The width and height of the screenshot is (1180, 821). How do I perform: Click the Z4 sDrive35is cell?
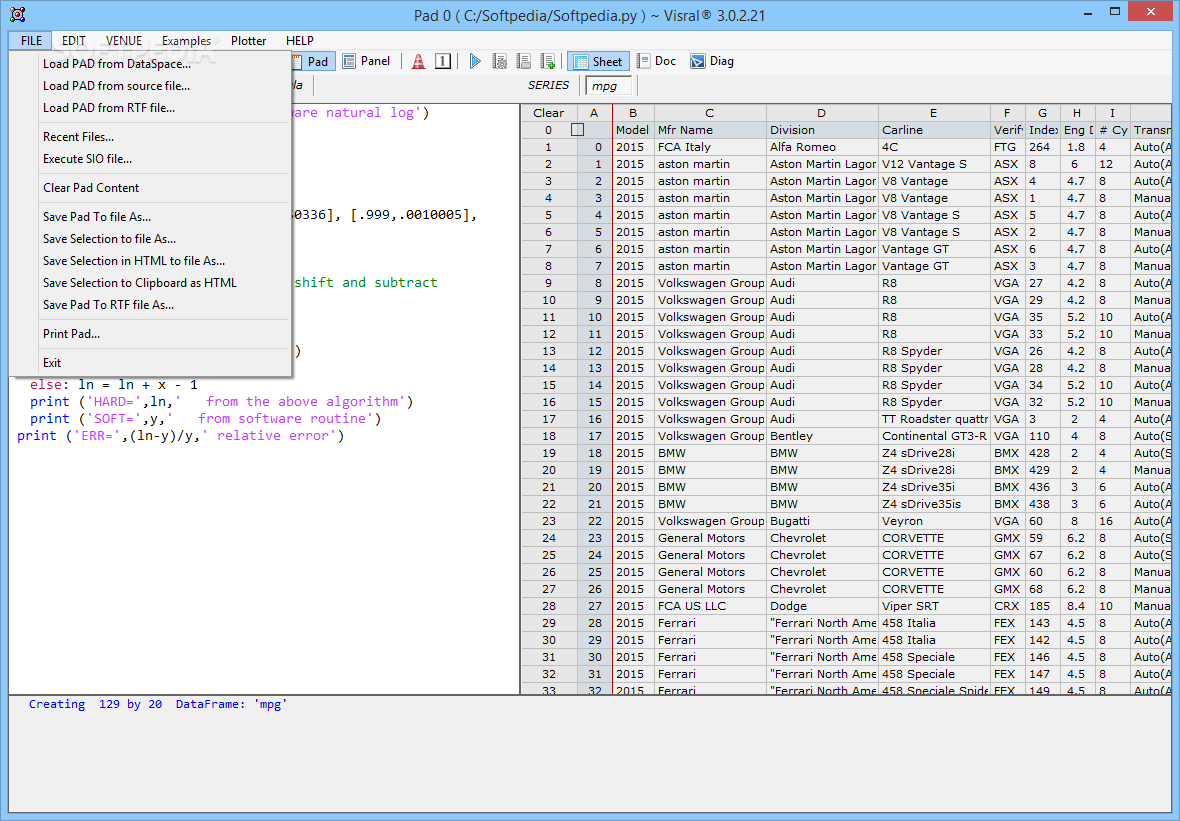tap(934, 504)
